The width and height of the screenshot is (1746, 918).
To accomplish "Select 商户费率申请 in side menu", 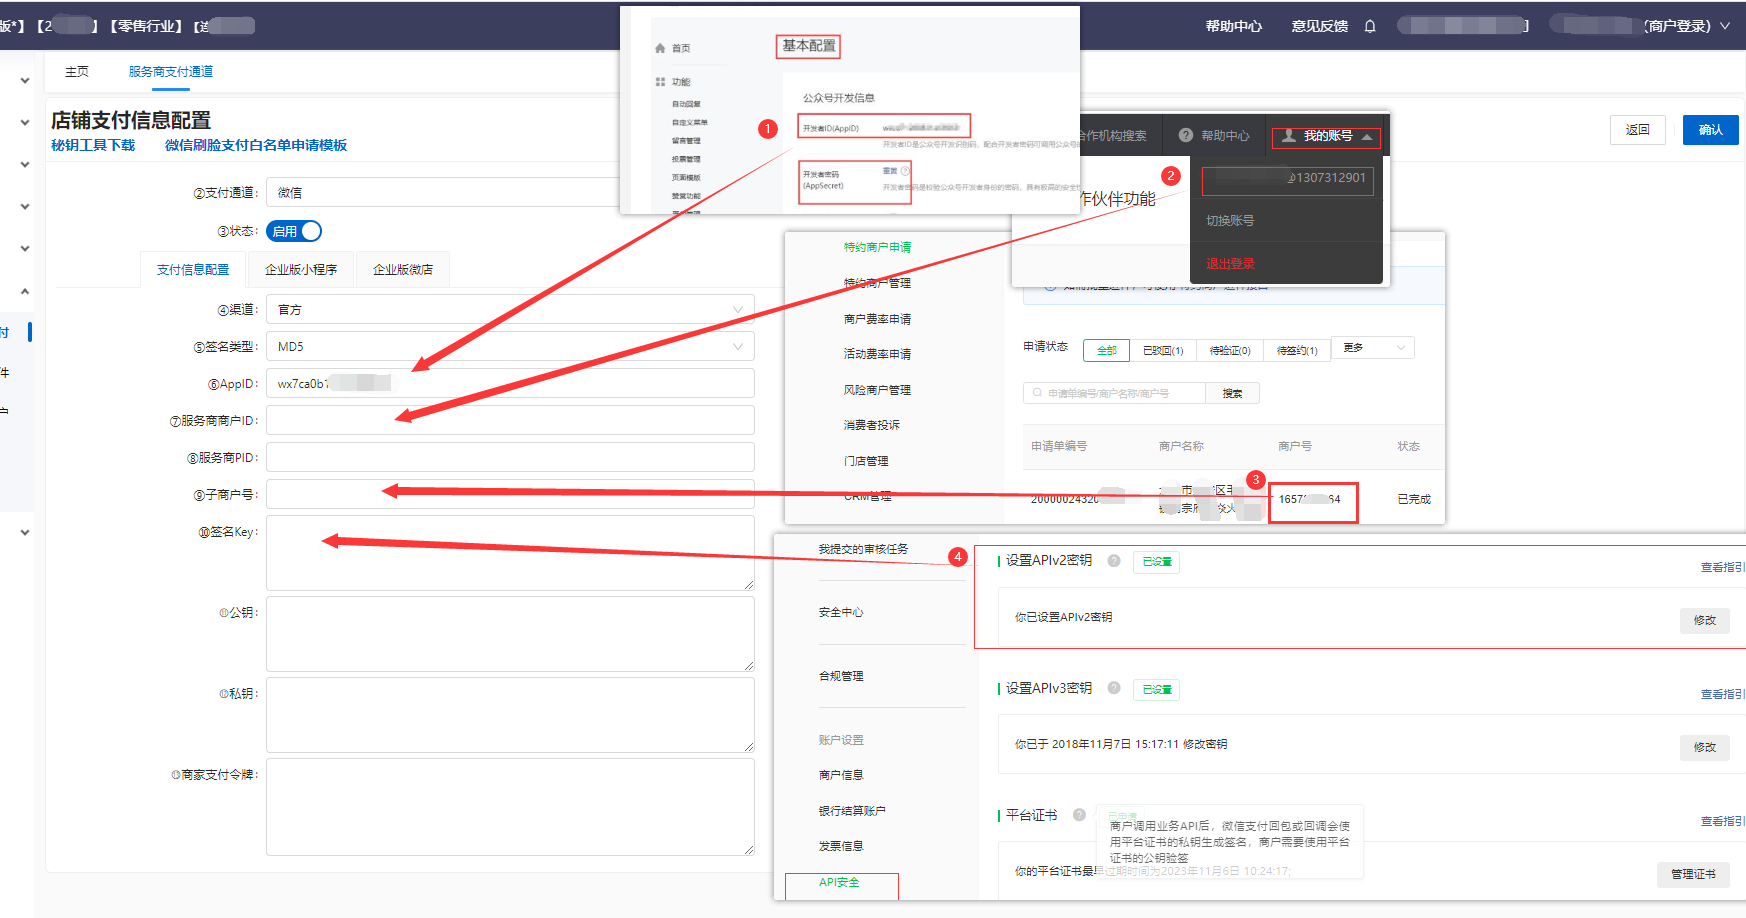I will click(877, 319).
